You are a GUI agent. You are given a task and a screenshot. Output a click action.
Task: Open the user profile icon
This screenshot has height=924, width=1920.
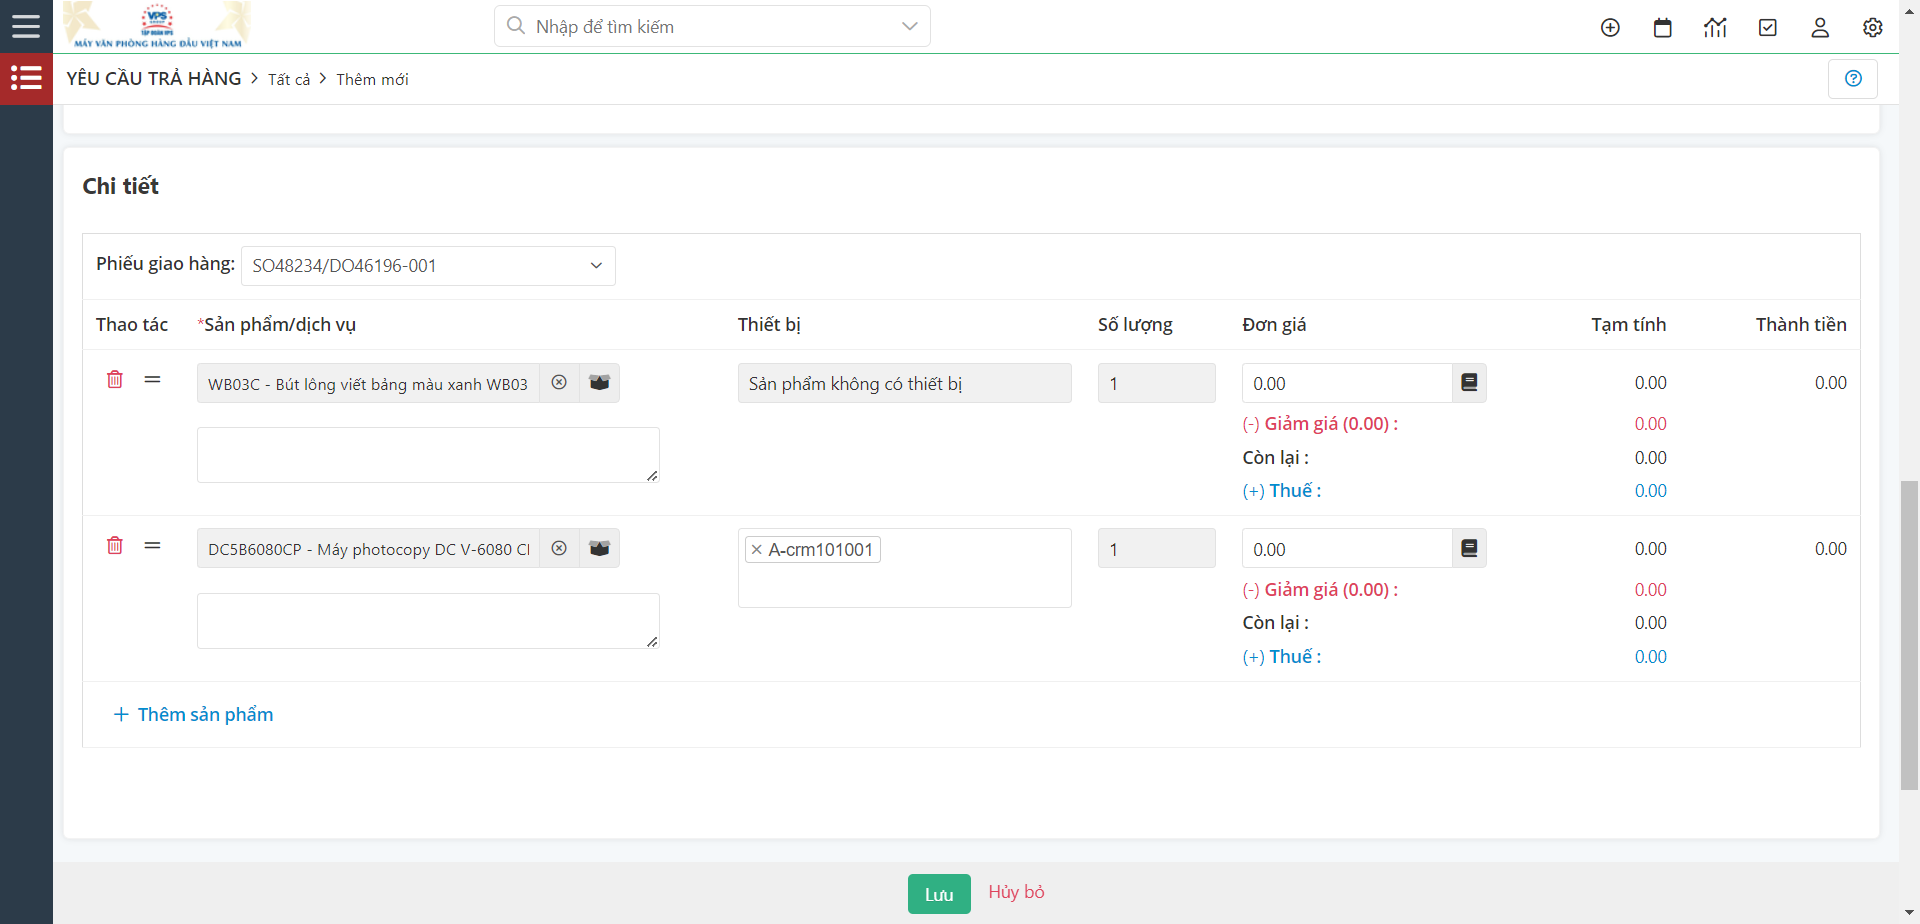pyautogui.click(x=1820, y=28)
